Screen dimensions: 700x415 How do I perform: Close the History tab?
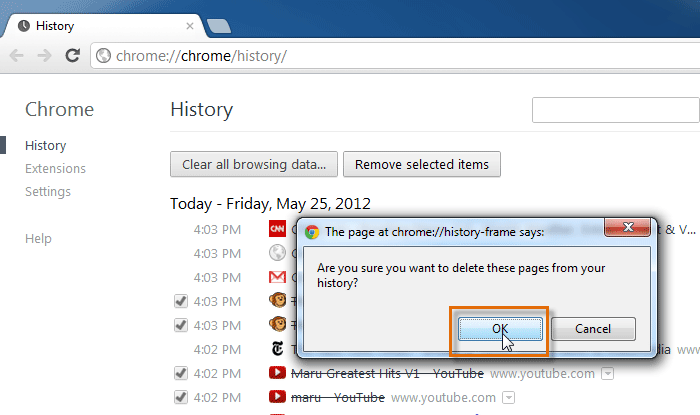(190, 26)
